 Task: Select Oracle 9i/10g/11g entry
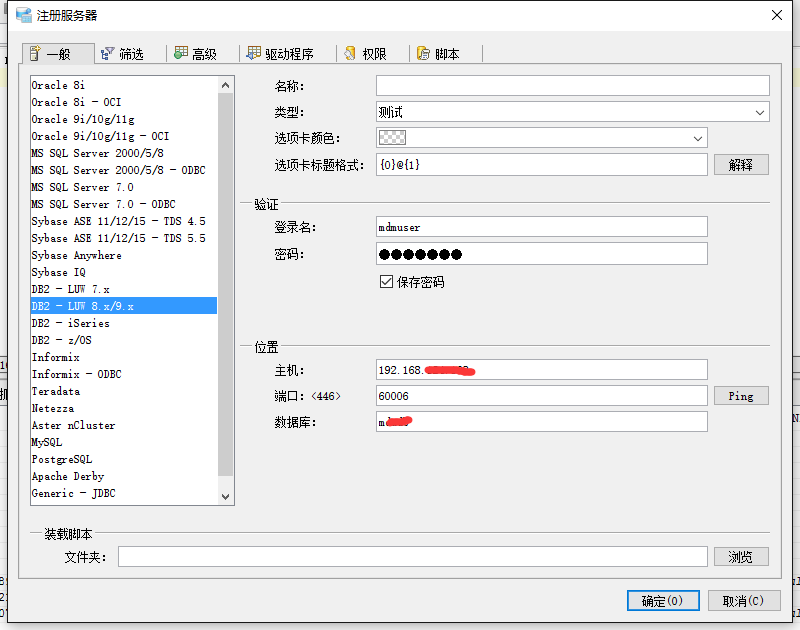point(124,119)
